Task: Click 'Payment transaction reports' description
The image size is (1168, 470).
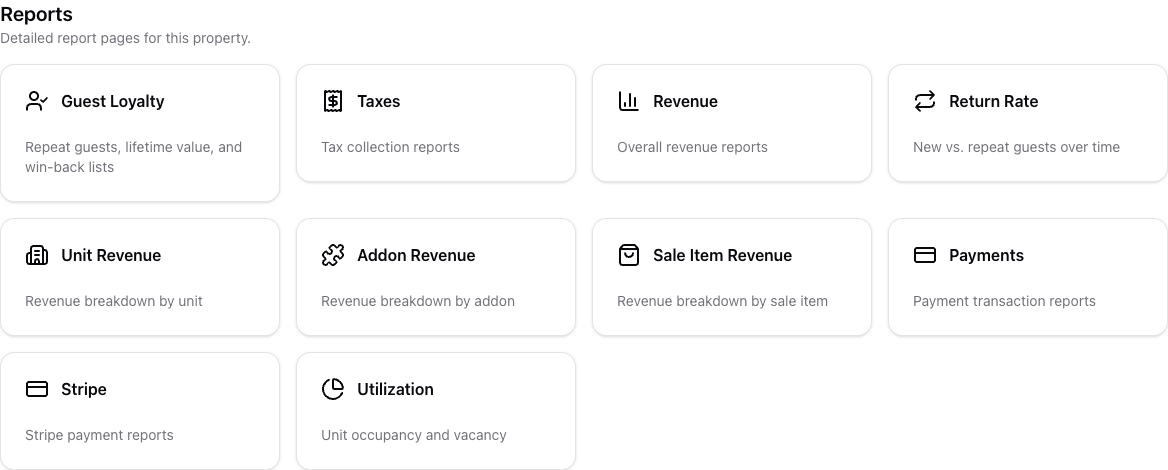Action: tap(1004, 302)
